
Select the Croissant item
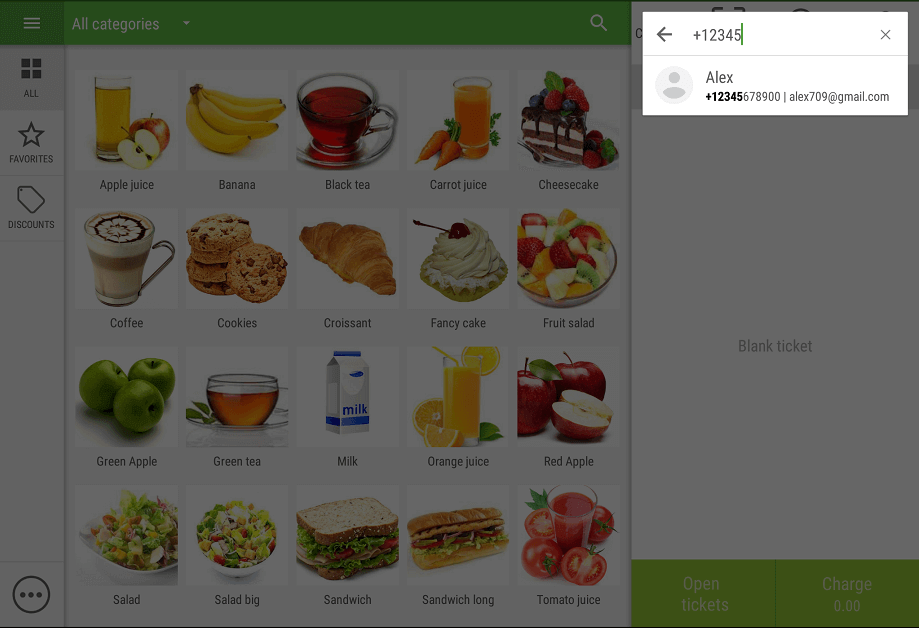pos(348,271)
